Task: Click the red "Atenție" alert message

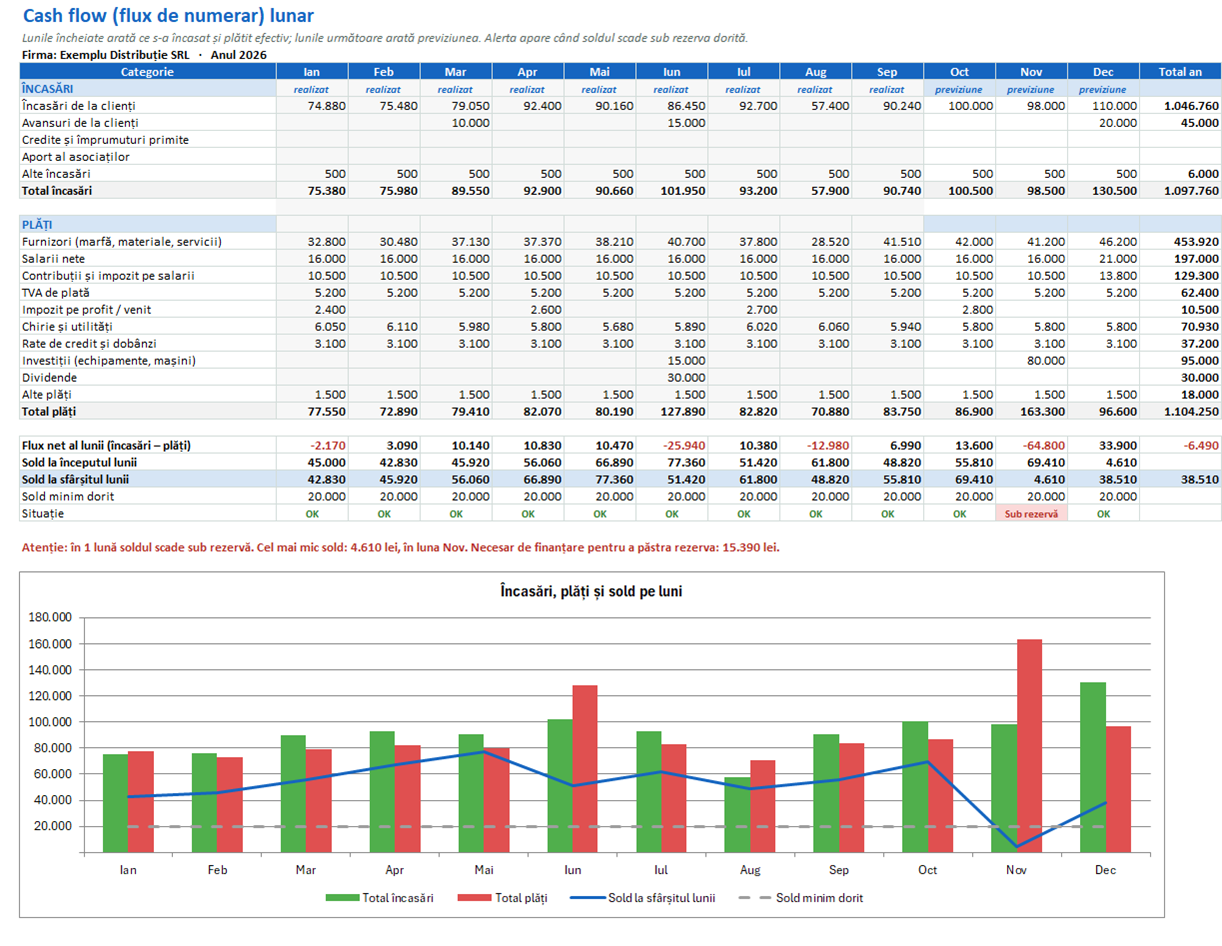Action: (x=400, y=547)
